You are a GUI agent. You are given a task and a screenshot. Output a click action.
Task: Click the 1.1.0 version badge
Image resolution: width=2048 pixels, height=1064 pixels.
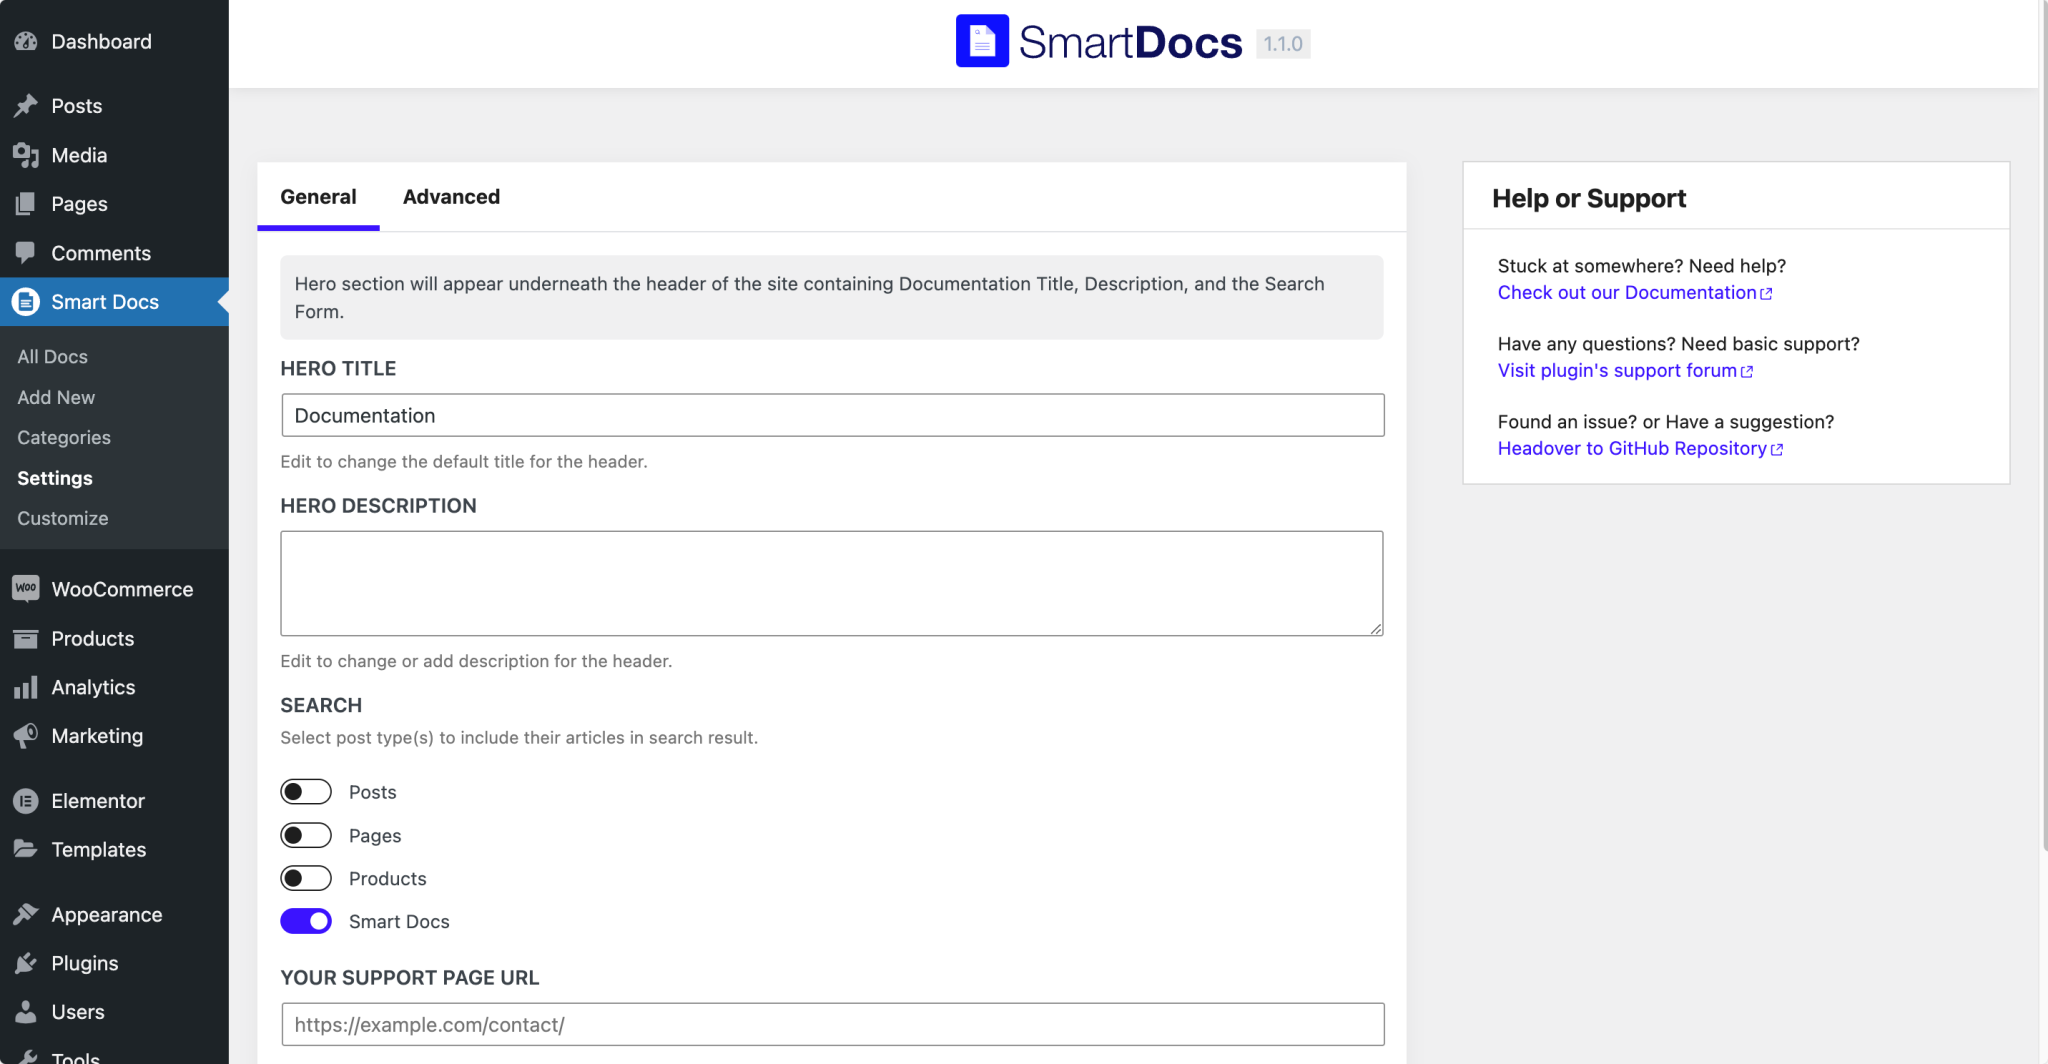1283,44
